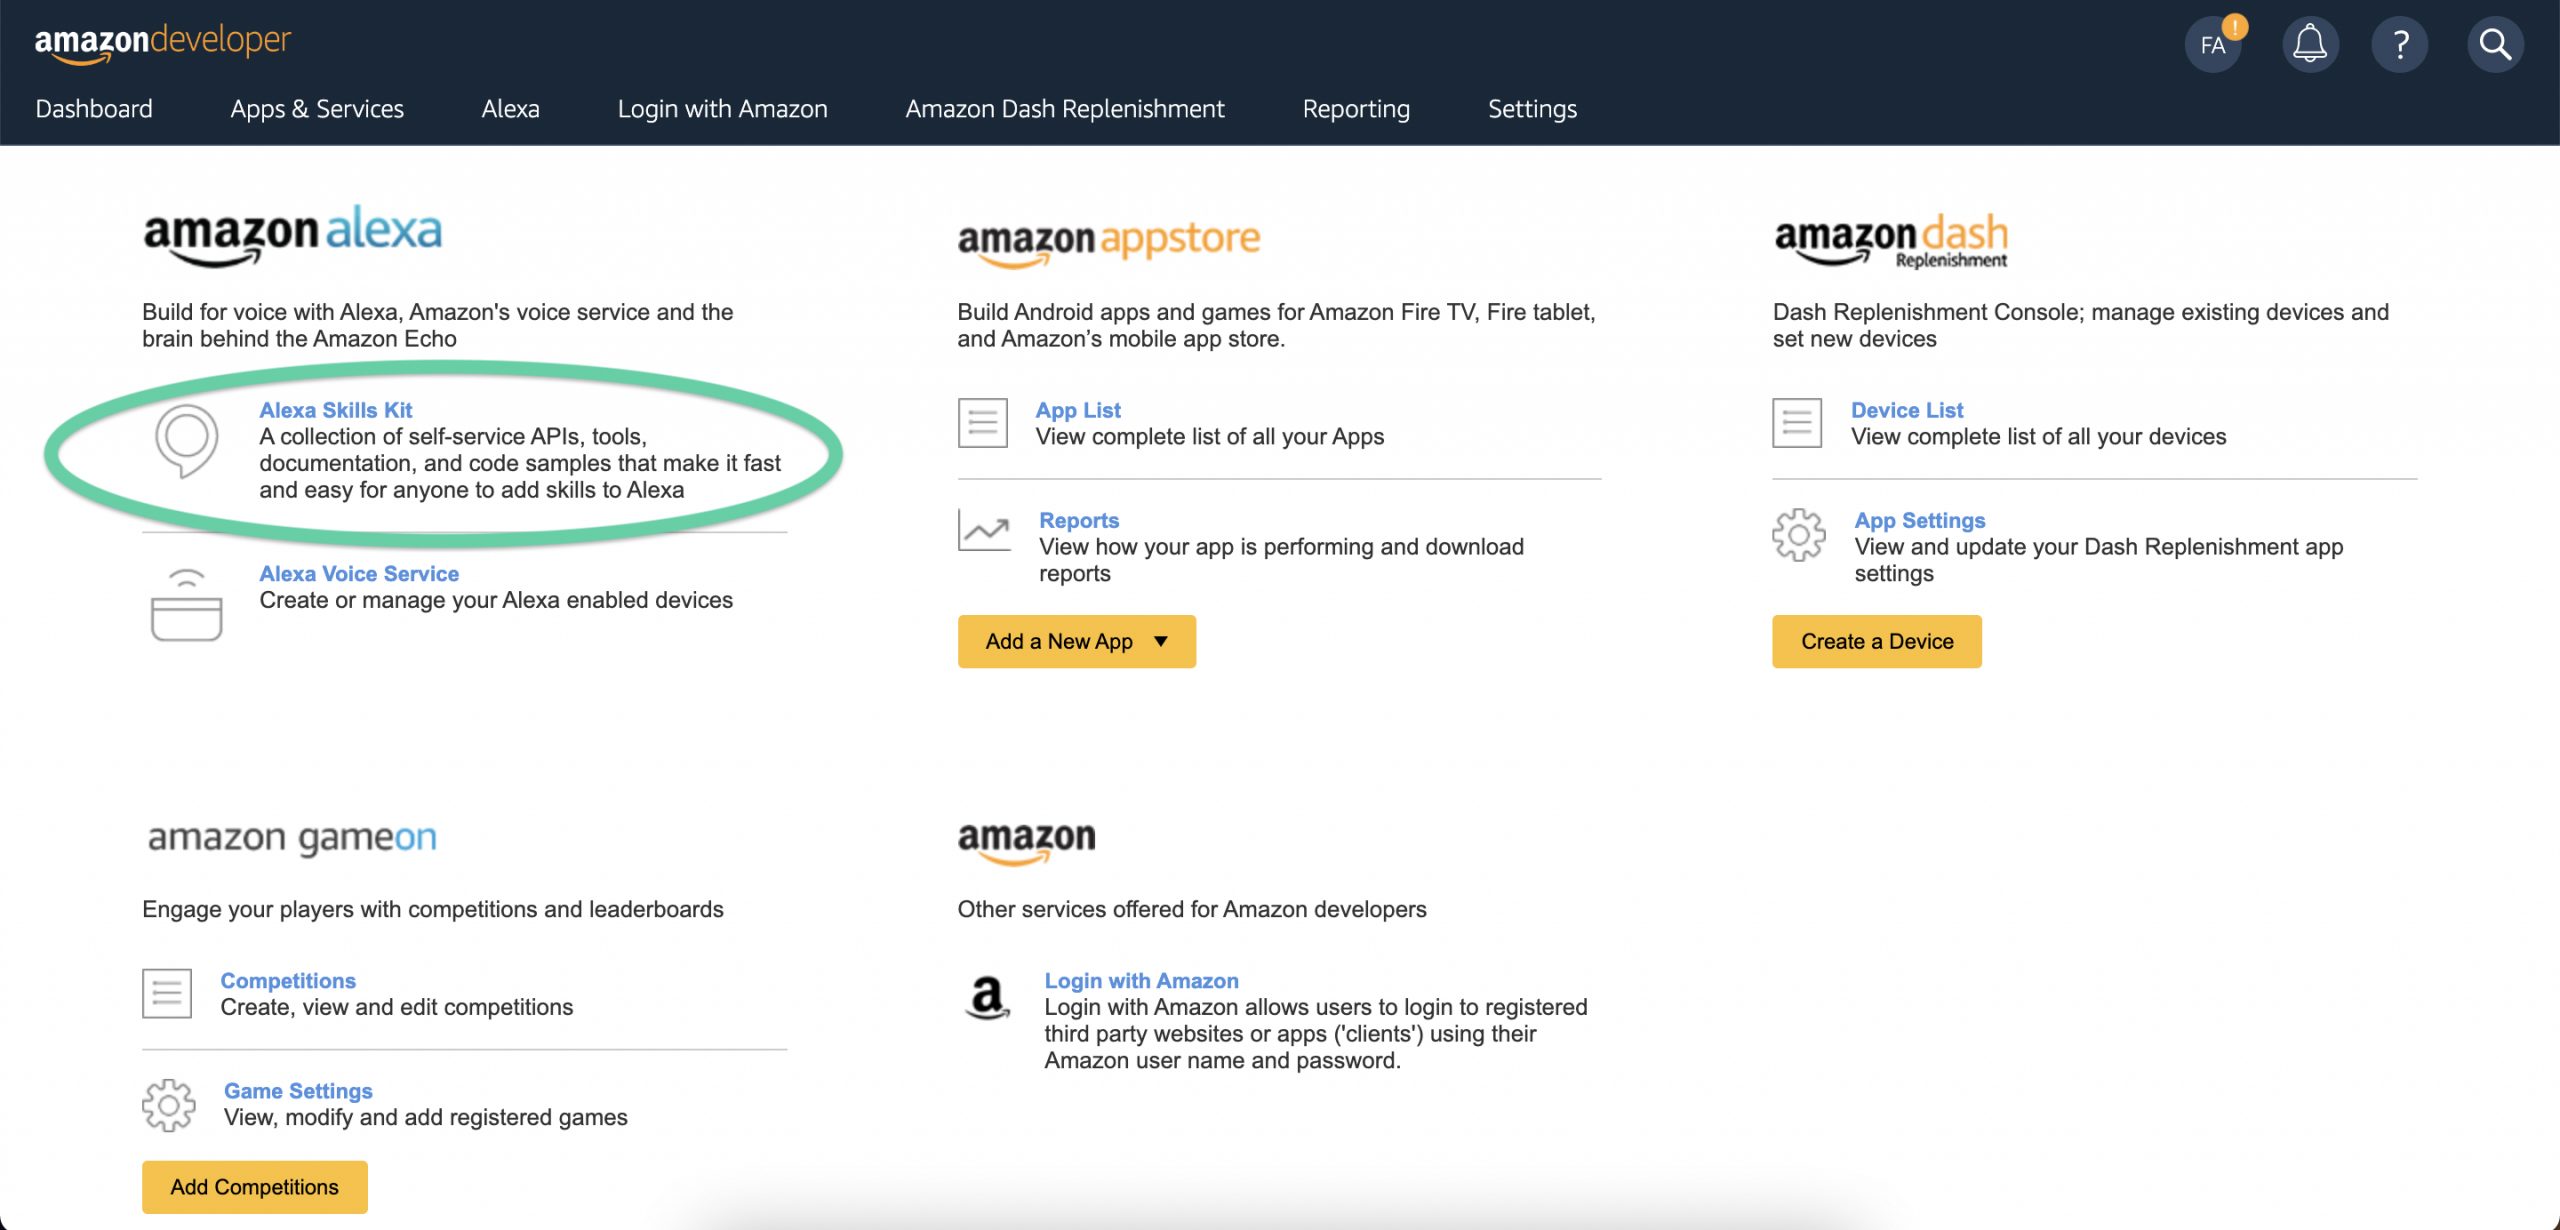Click 'Create or manage your Alexa enabled devices' text
This screenshot has width=2560, height=1230.
496,600
